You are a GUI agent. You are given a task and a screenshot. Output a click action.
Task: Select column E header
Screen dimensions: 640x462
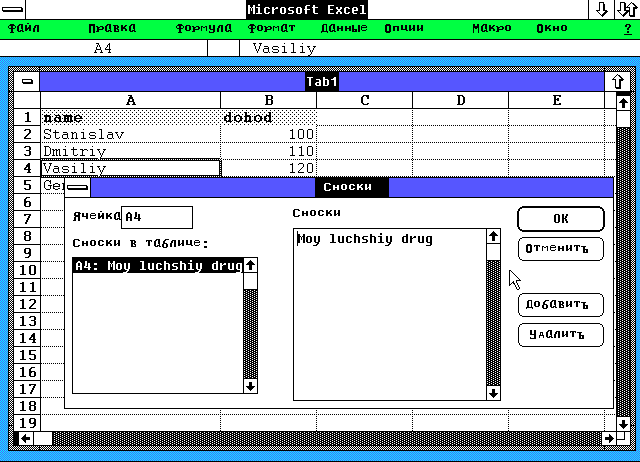(x=556, y=100)
